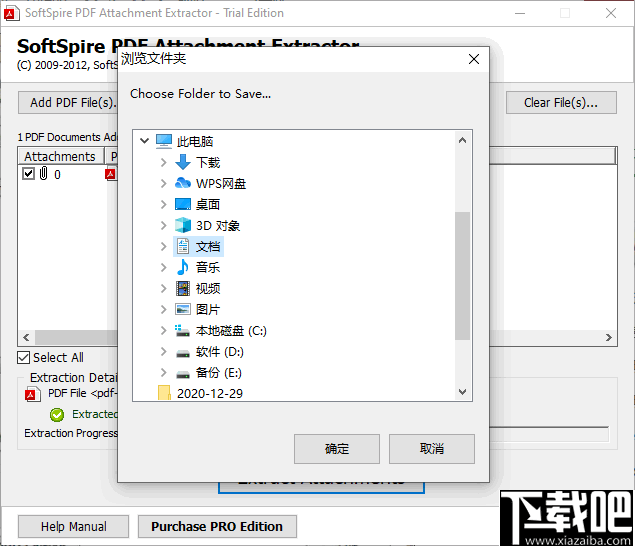This screenshot has height=546, width=635.
Task: Click the Extraction Progress bar
Action: (x=549, y=435)
